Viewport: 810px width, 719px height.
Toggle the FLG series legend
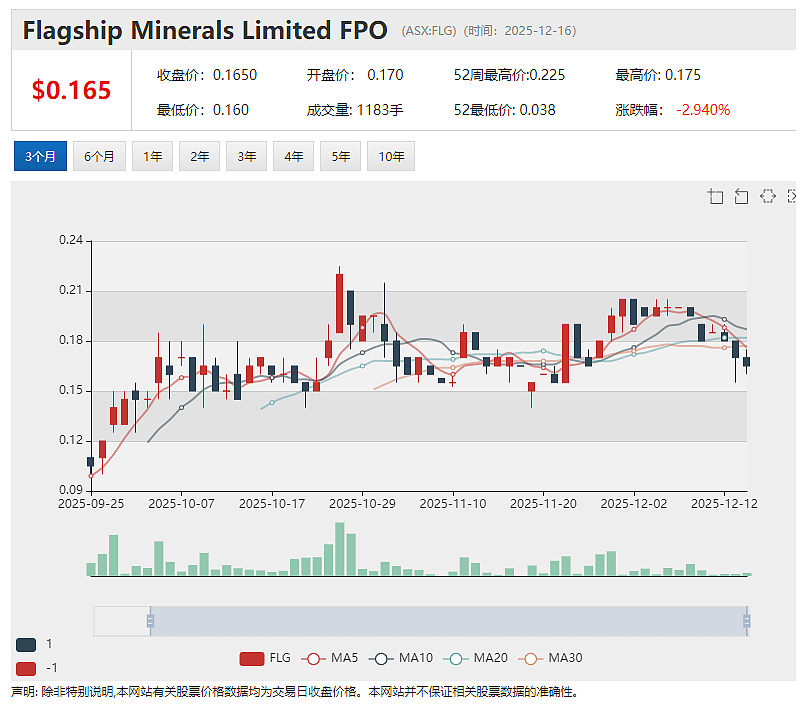[x=265, y=659]
